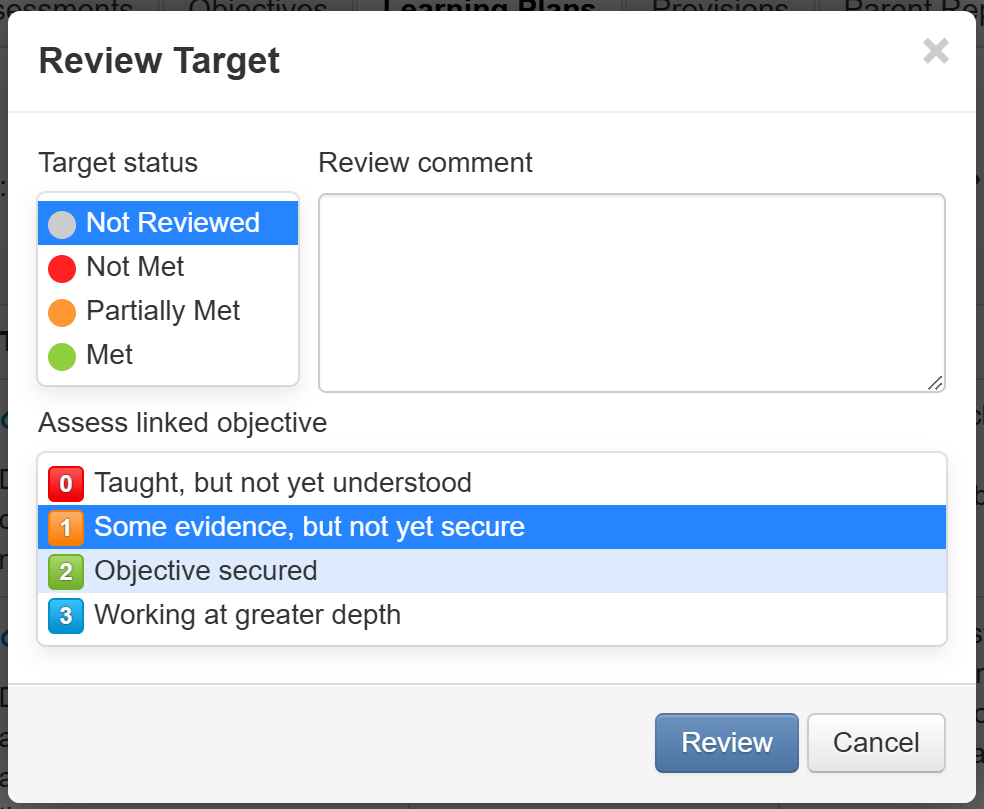Click the orange Partially Met status circle
Screen dimensions: 984x809
pyautogui.click(x=62, y=312)
